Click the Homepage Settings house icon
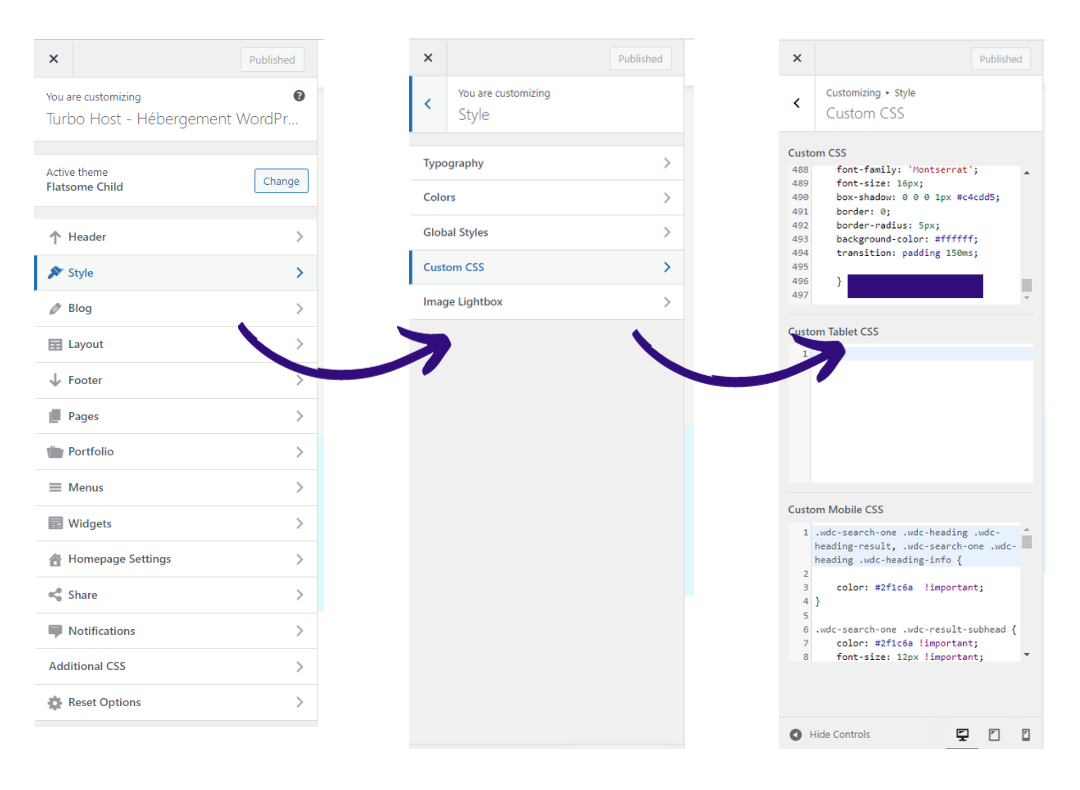 (55, 559)
